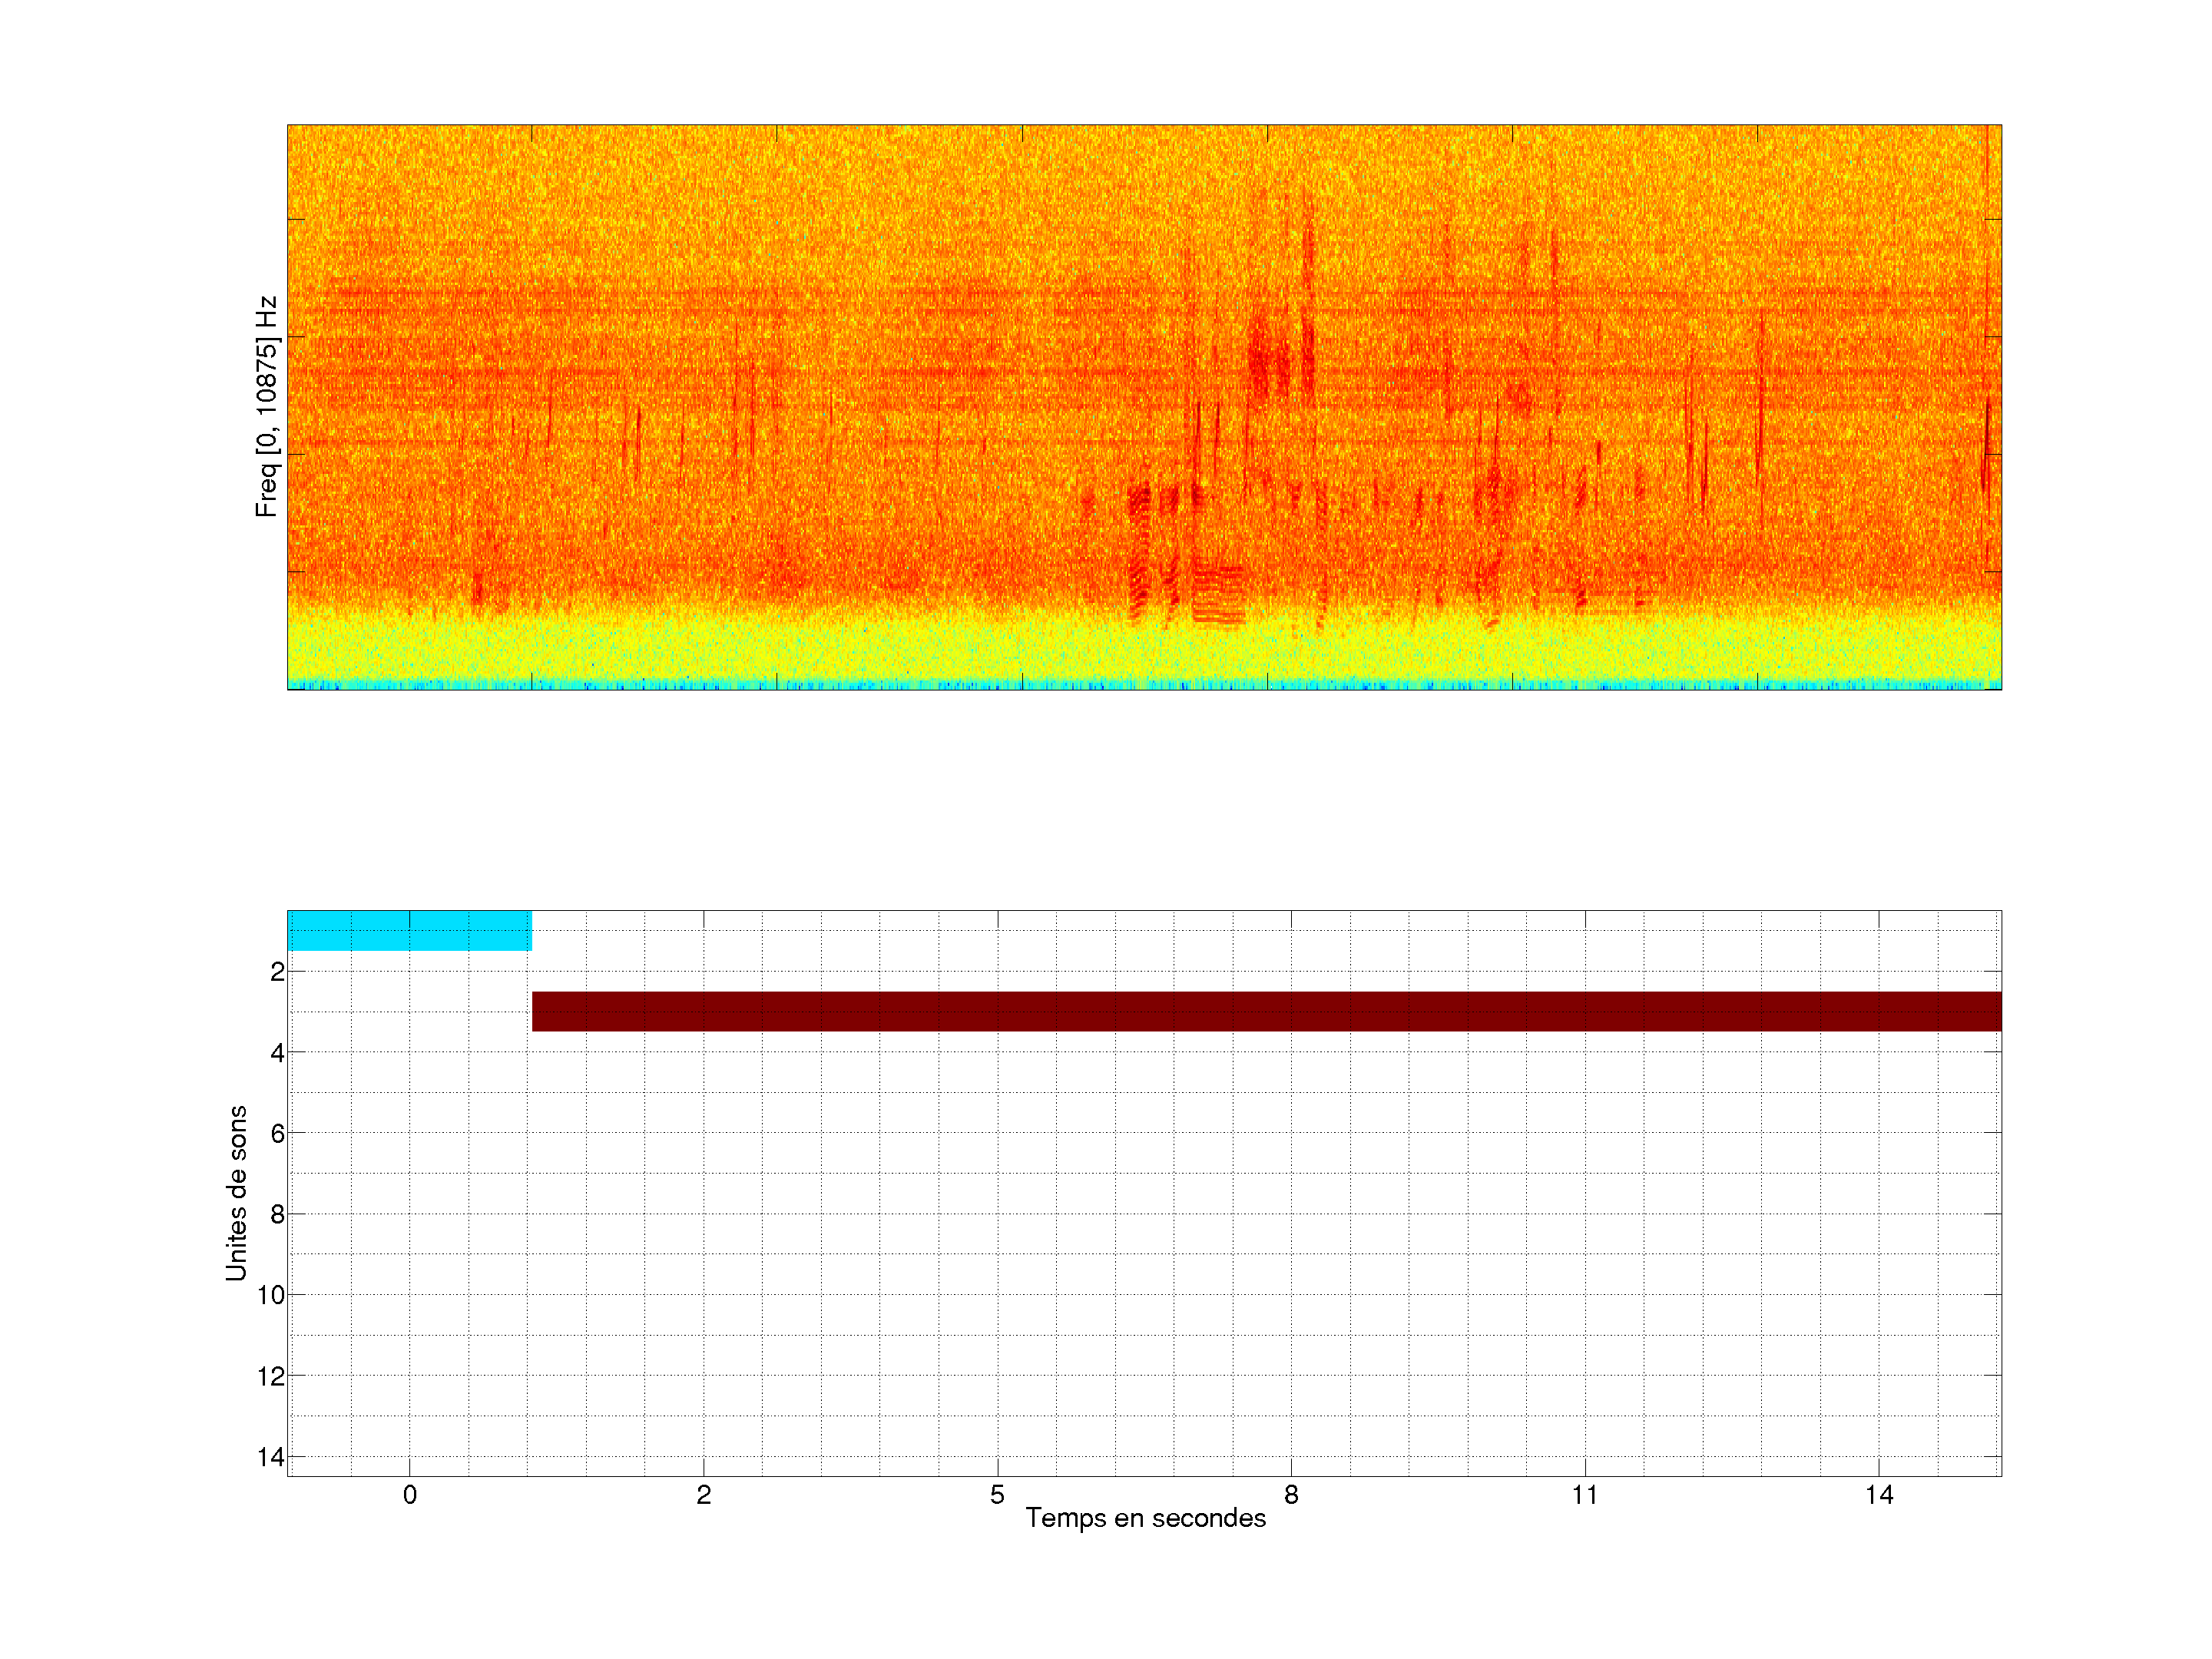Click time-axis tick label 14 at right end

(x=1879, y=1495)
